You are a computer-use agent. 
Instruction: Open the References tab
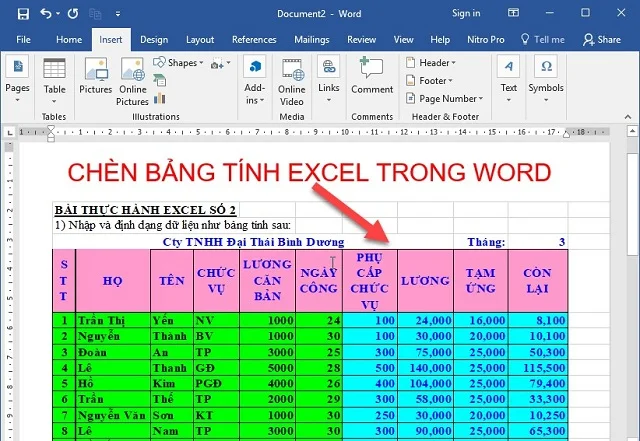click(x=254, y=40)
